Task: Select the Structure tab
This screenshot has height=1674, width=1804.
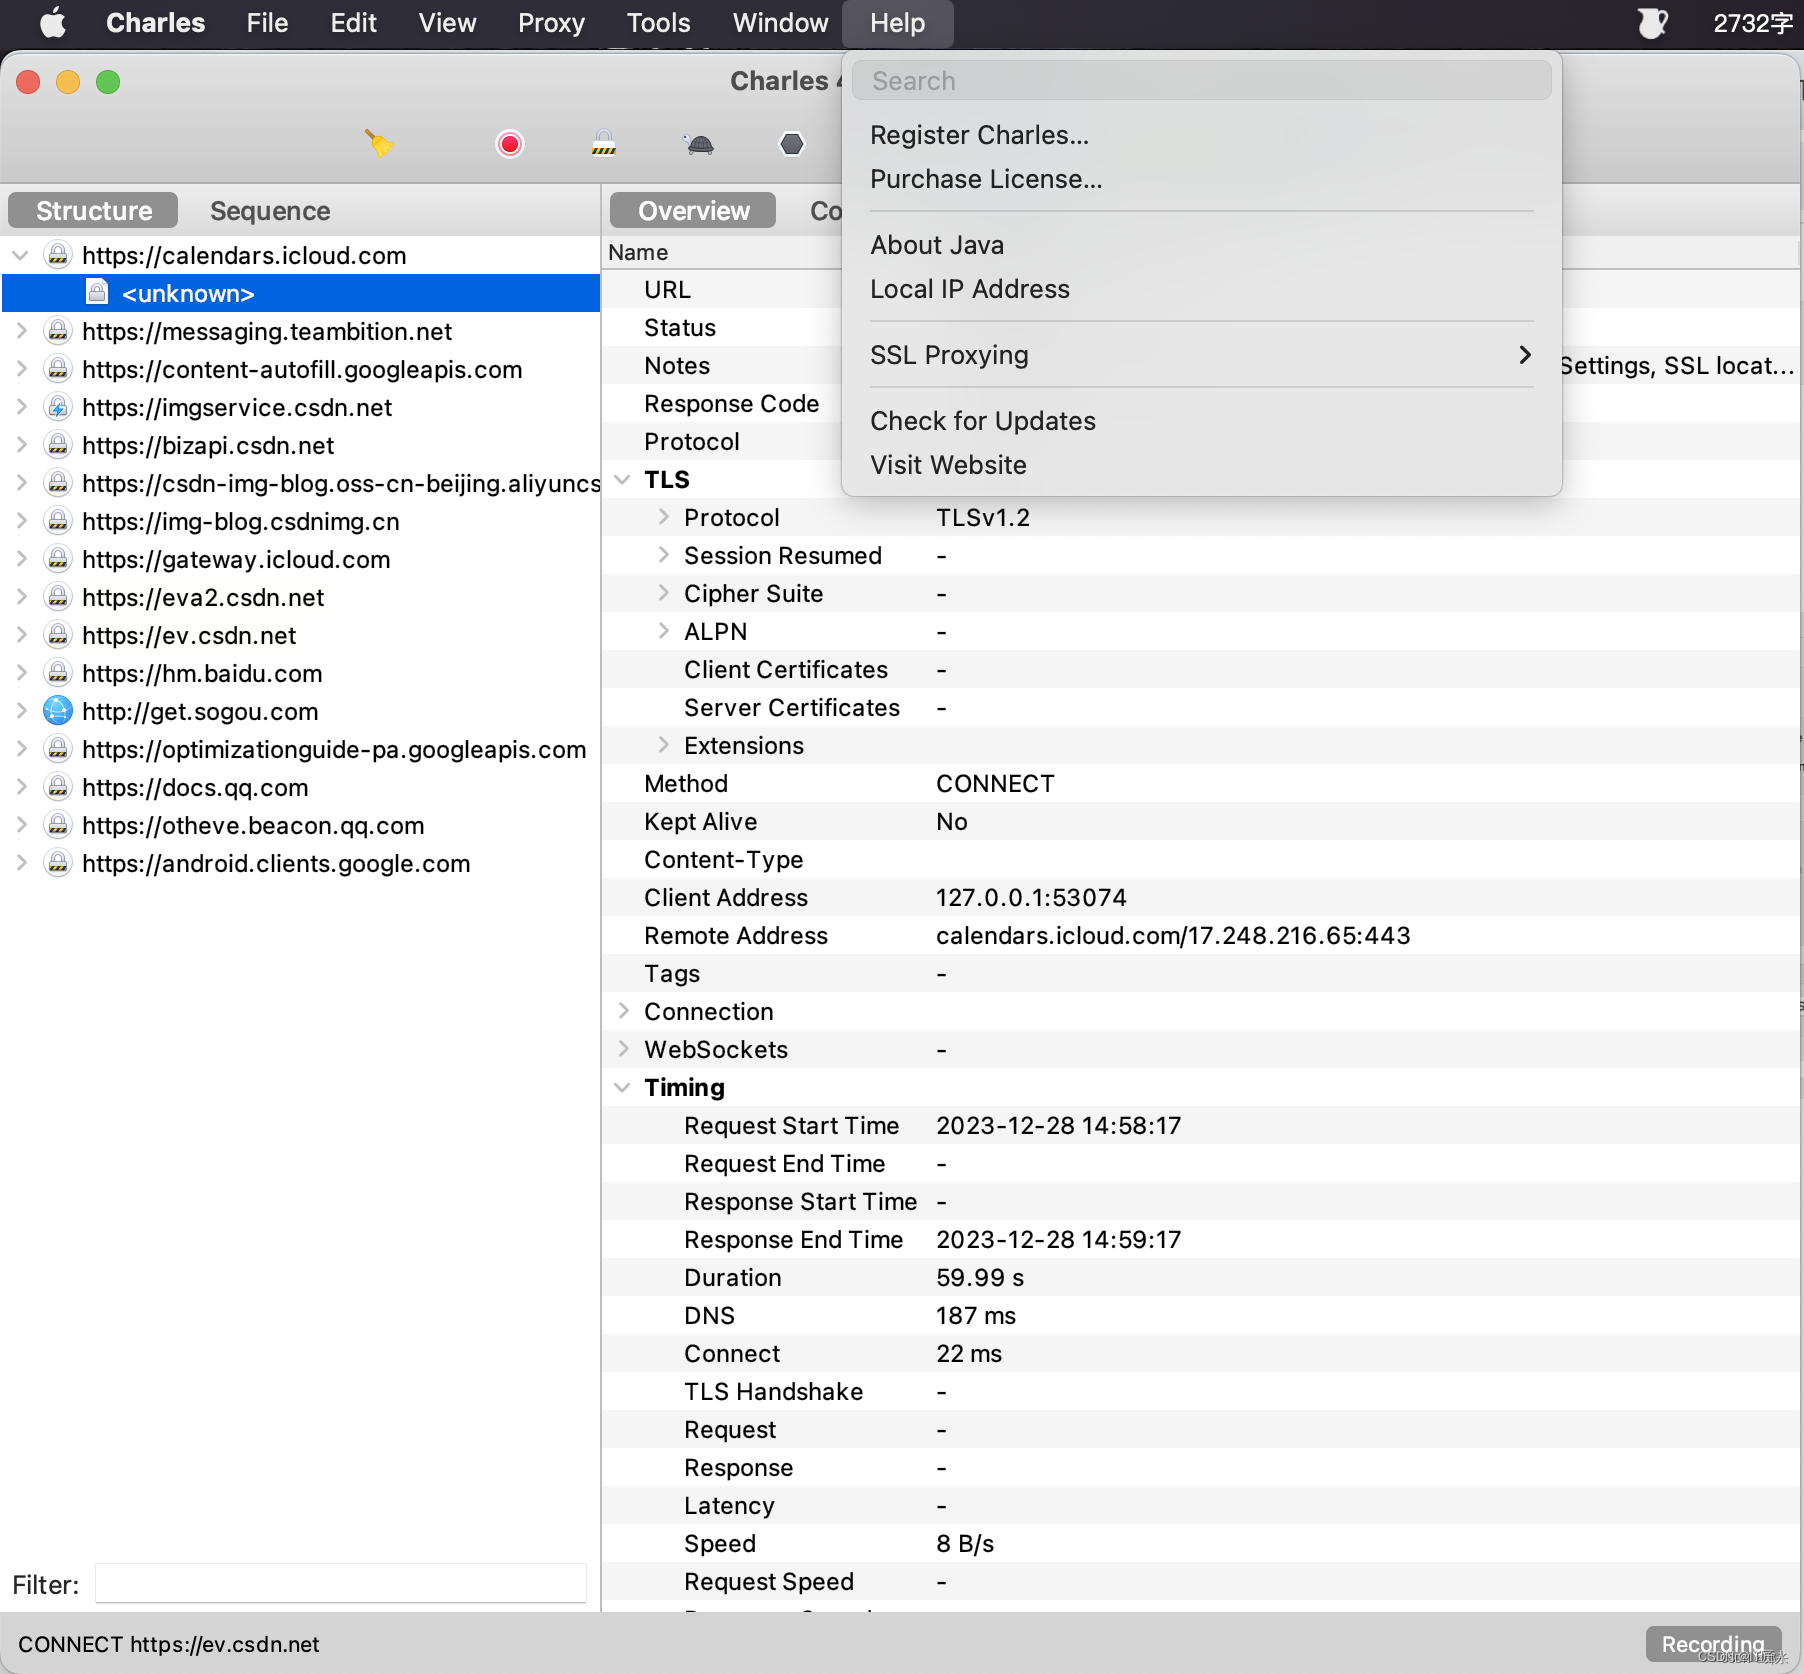Action: 93,211
